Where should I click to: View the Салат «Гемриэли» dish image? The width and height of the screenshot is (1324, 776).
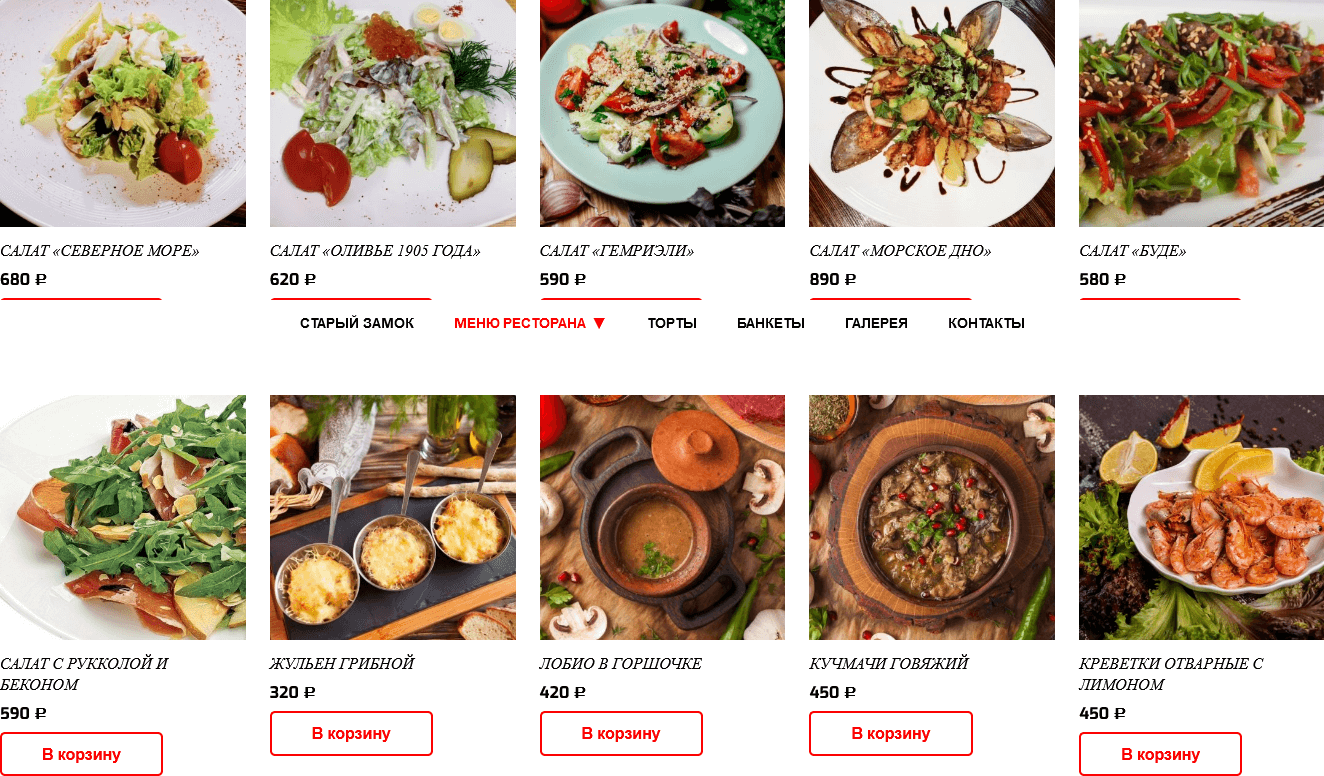pos(662,113)
